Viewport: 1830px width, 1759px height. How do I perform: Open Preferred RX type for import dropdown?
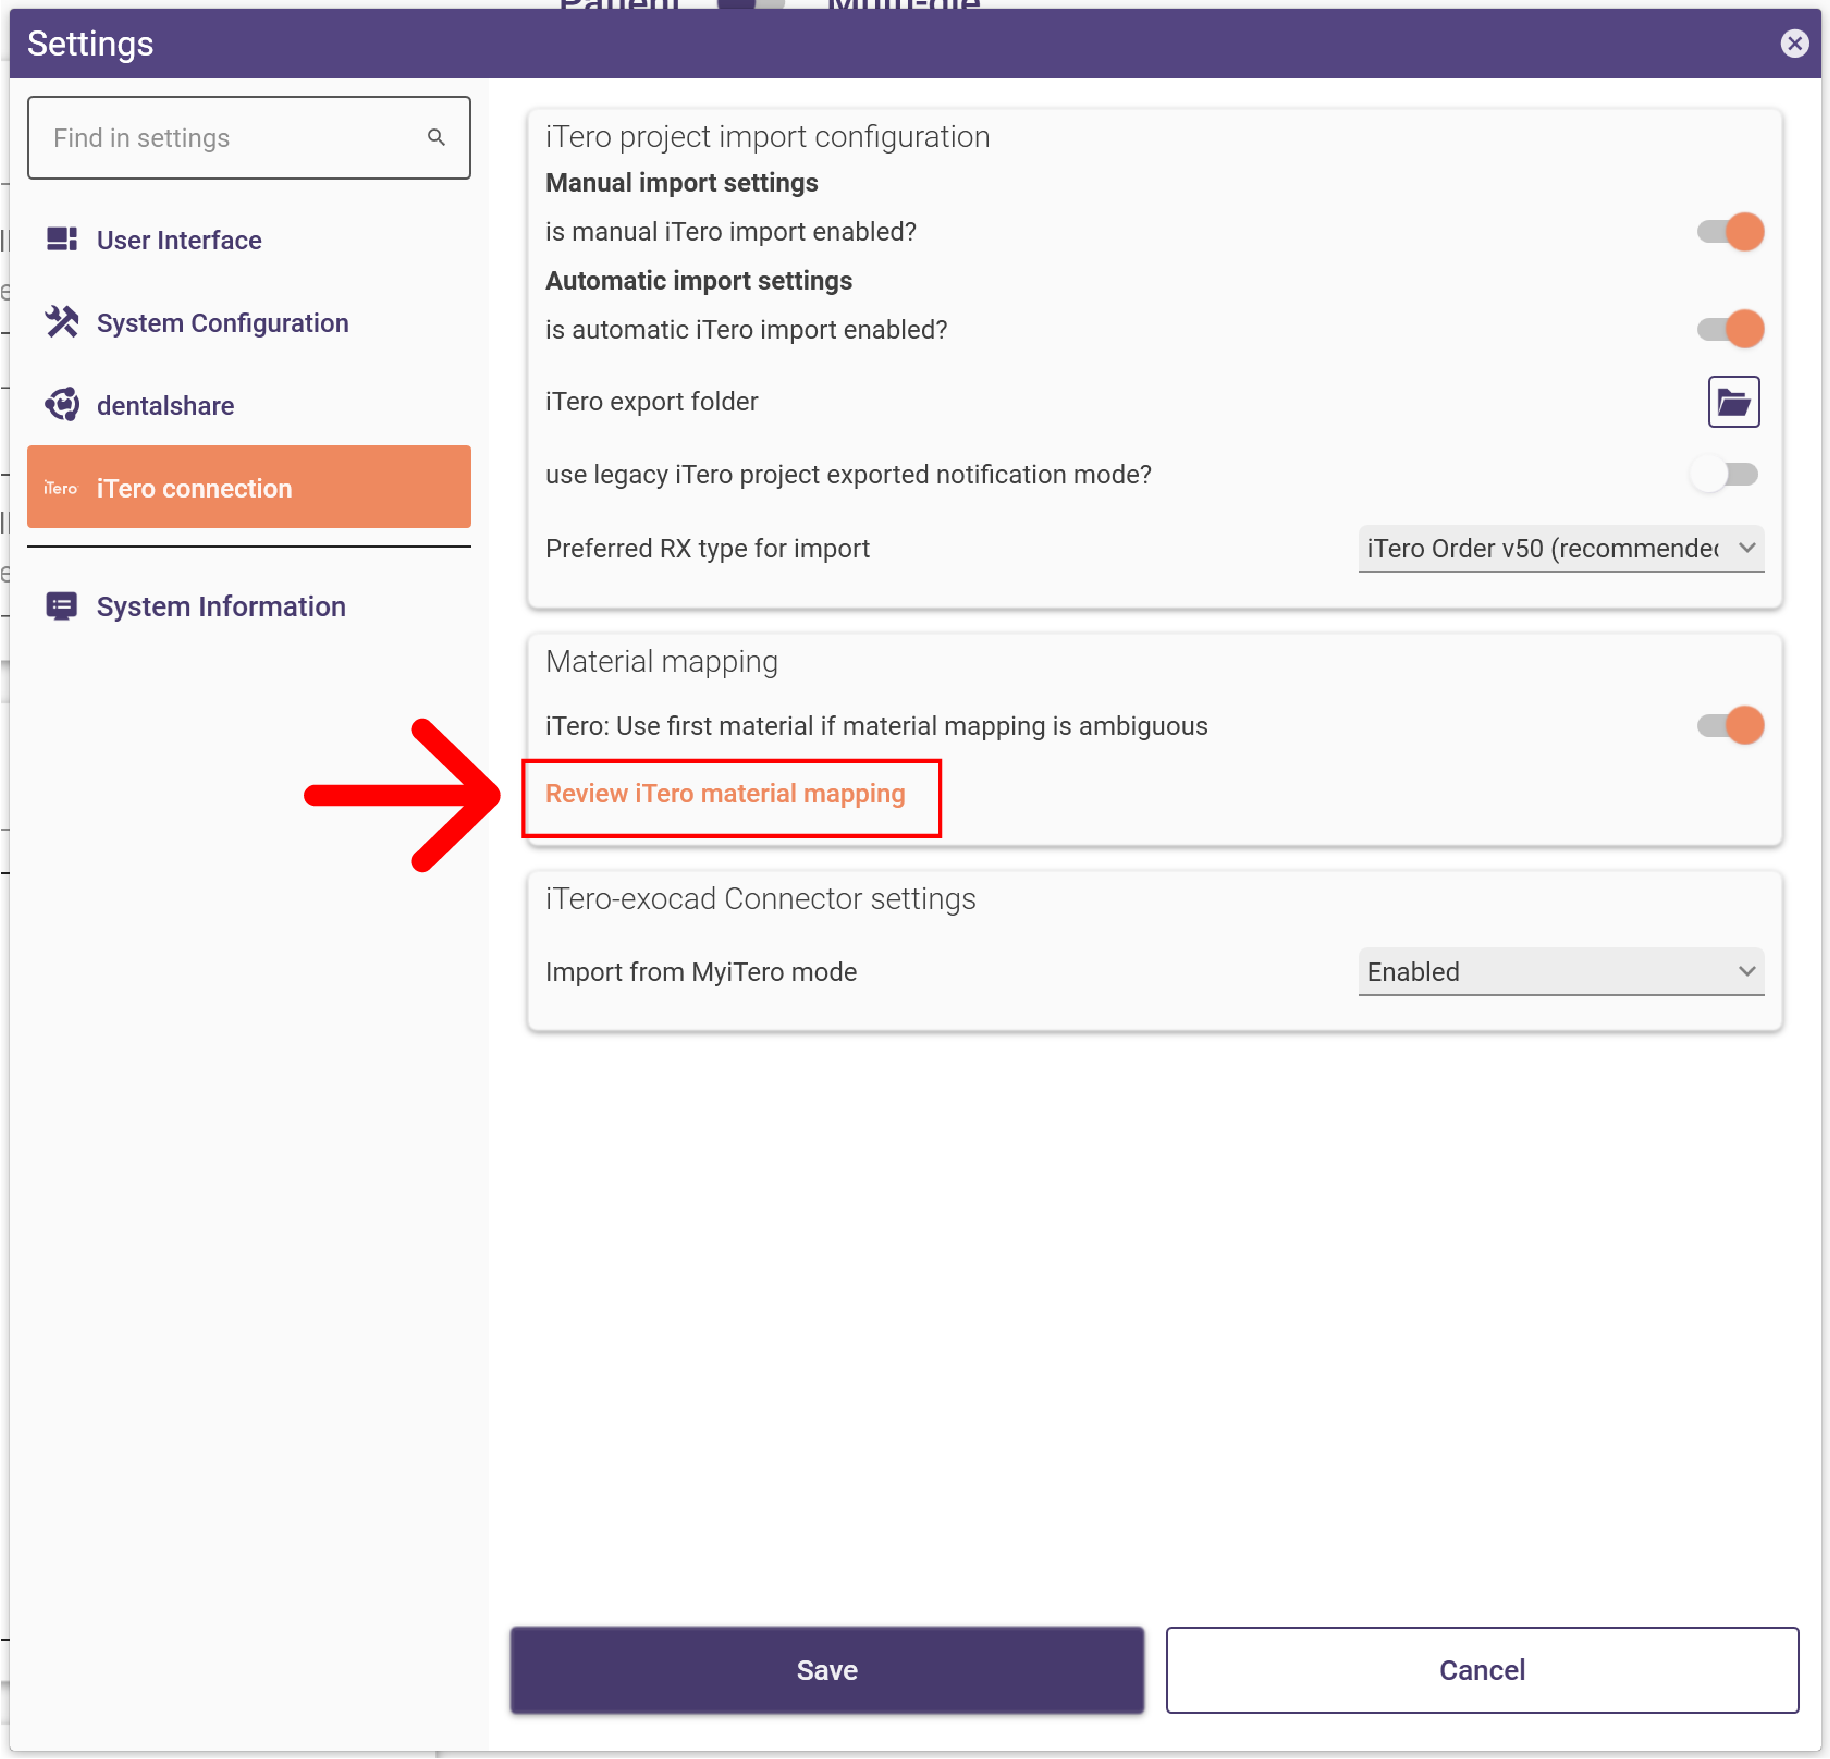[x=1561, y=548]
